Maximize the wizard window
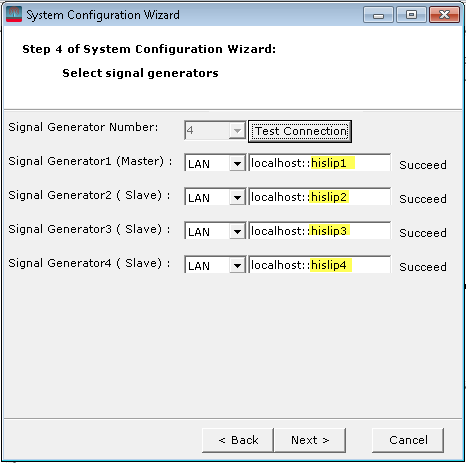Viewport: 466px width, 463px height. (x=411, y=15)
